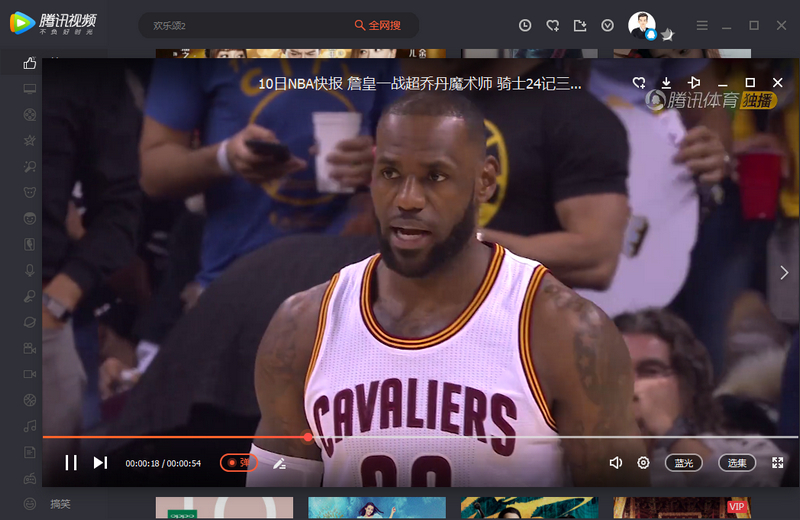Open watch history clock icon
Screen dimensions: 800x520
pyautogui.click(x=525, y=25)
